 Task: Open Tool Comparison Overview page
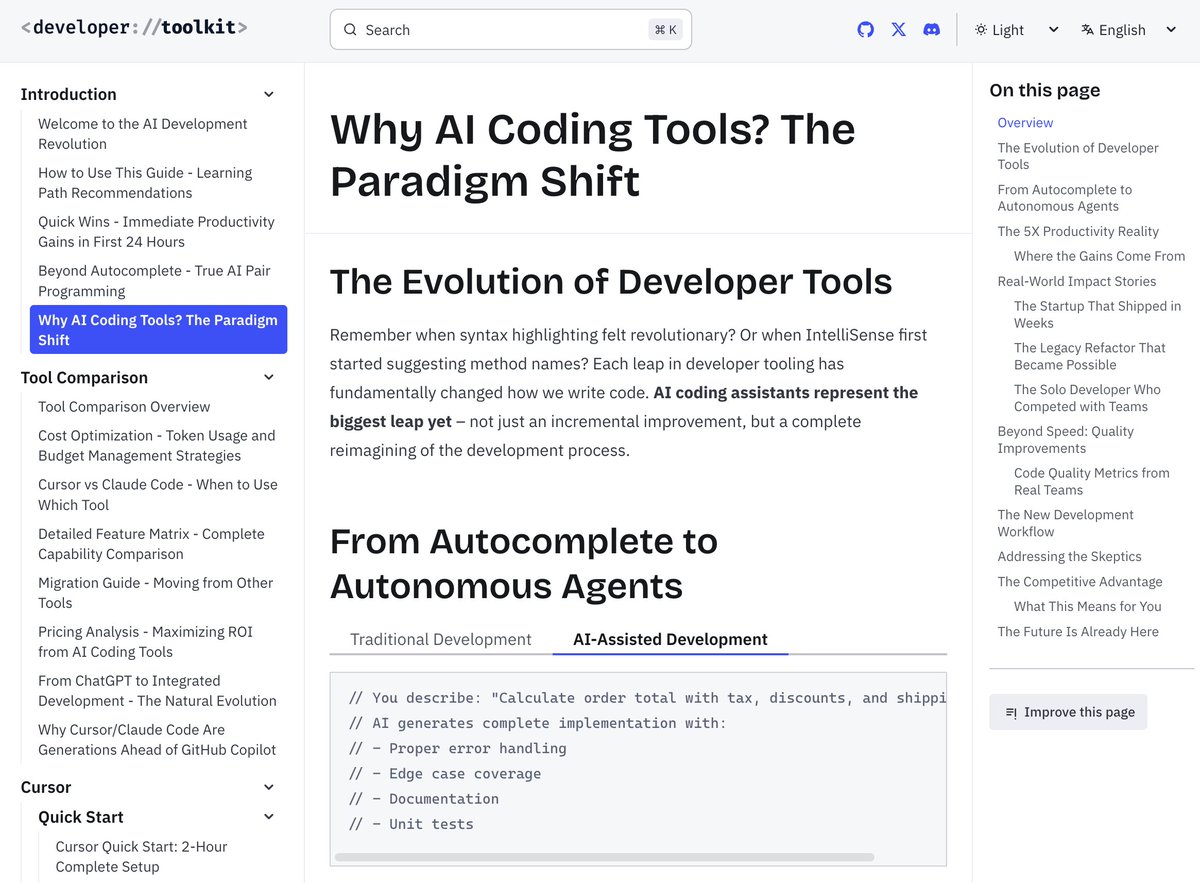pos(124,407)
